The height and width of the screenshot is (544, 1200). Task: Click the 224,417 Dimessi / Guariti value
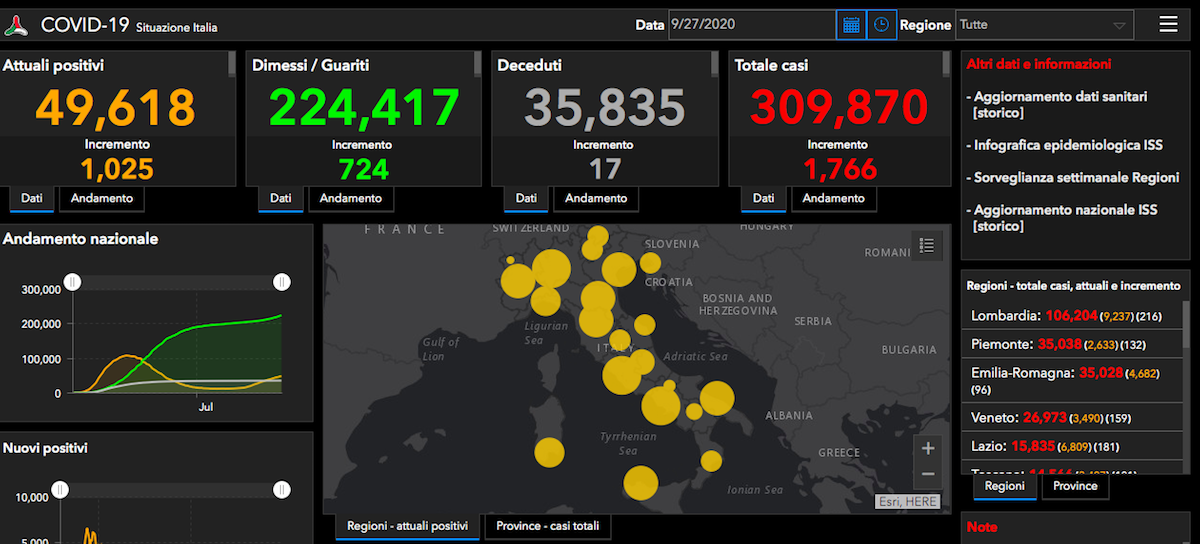[364, 107]
